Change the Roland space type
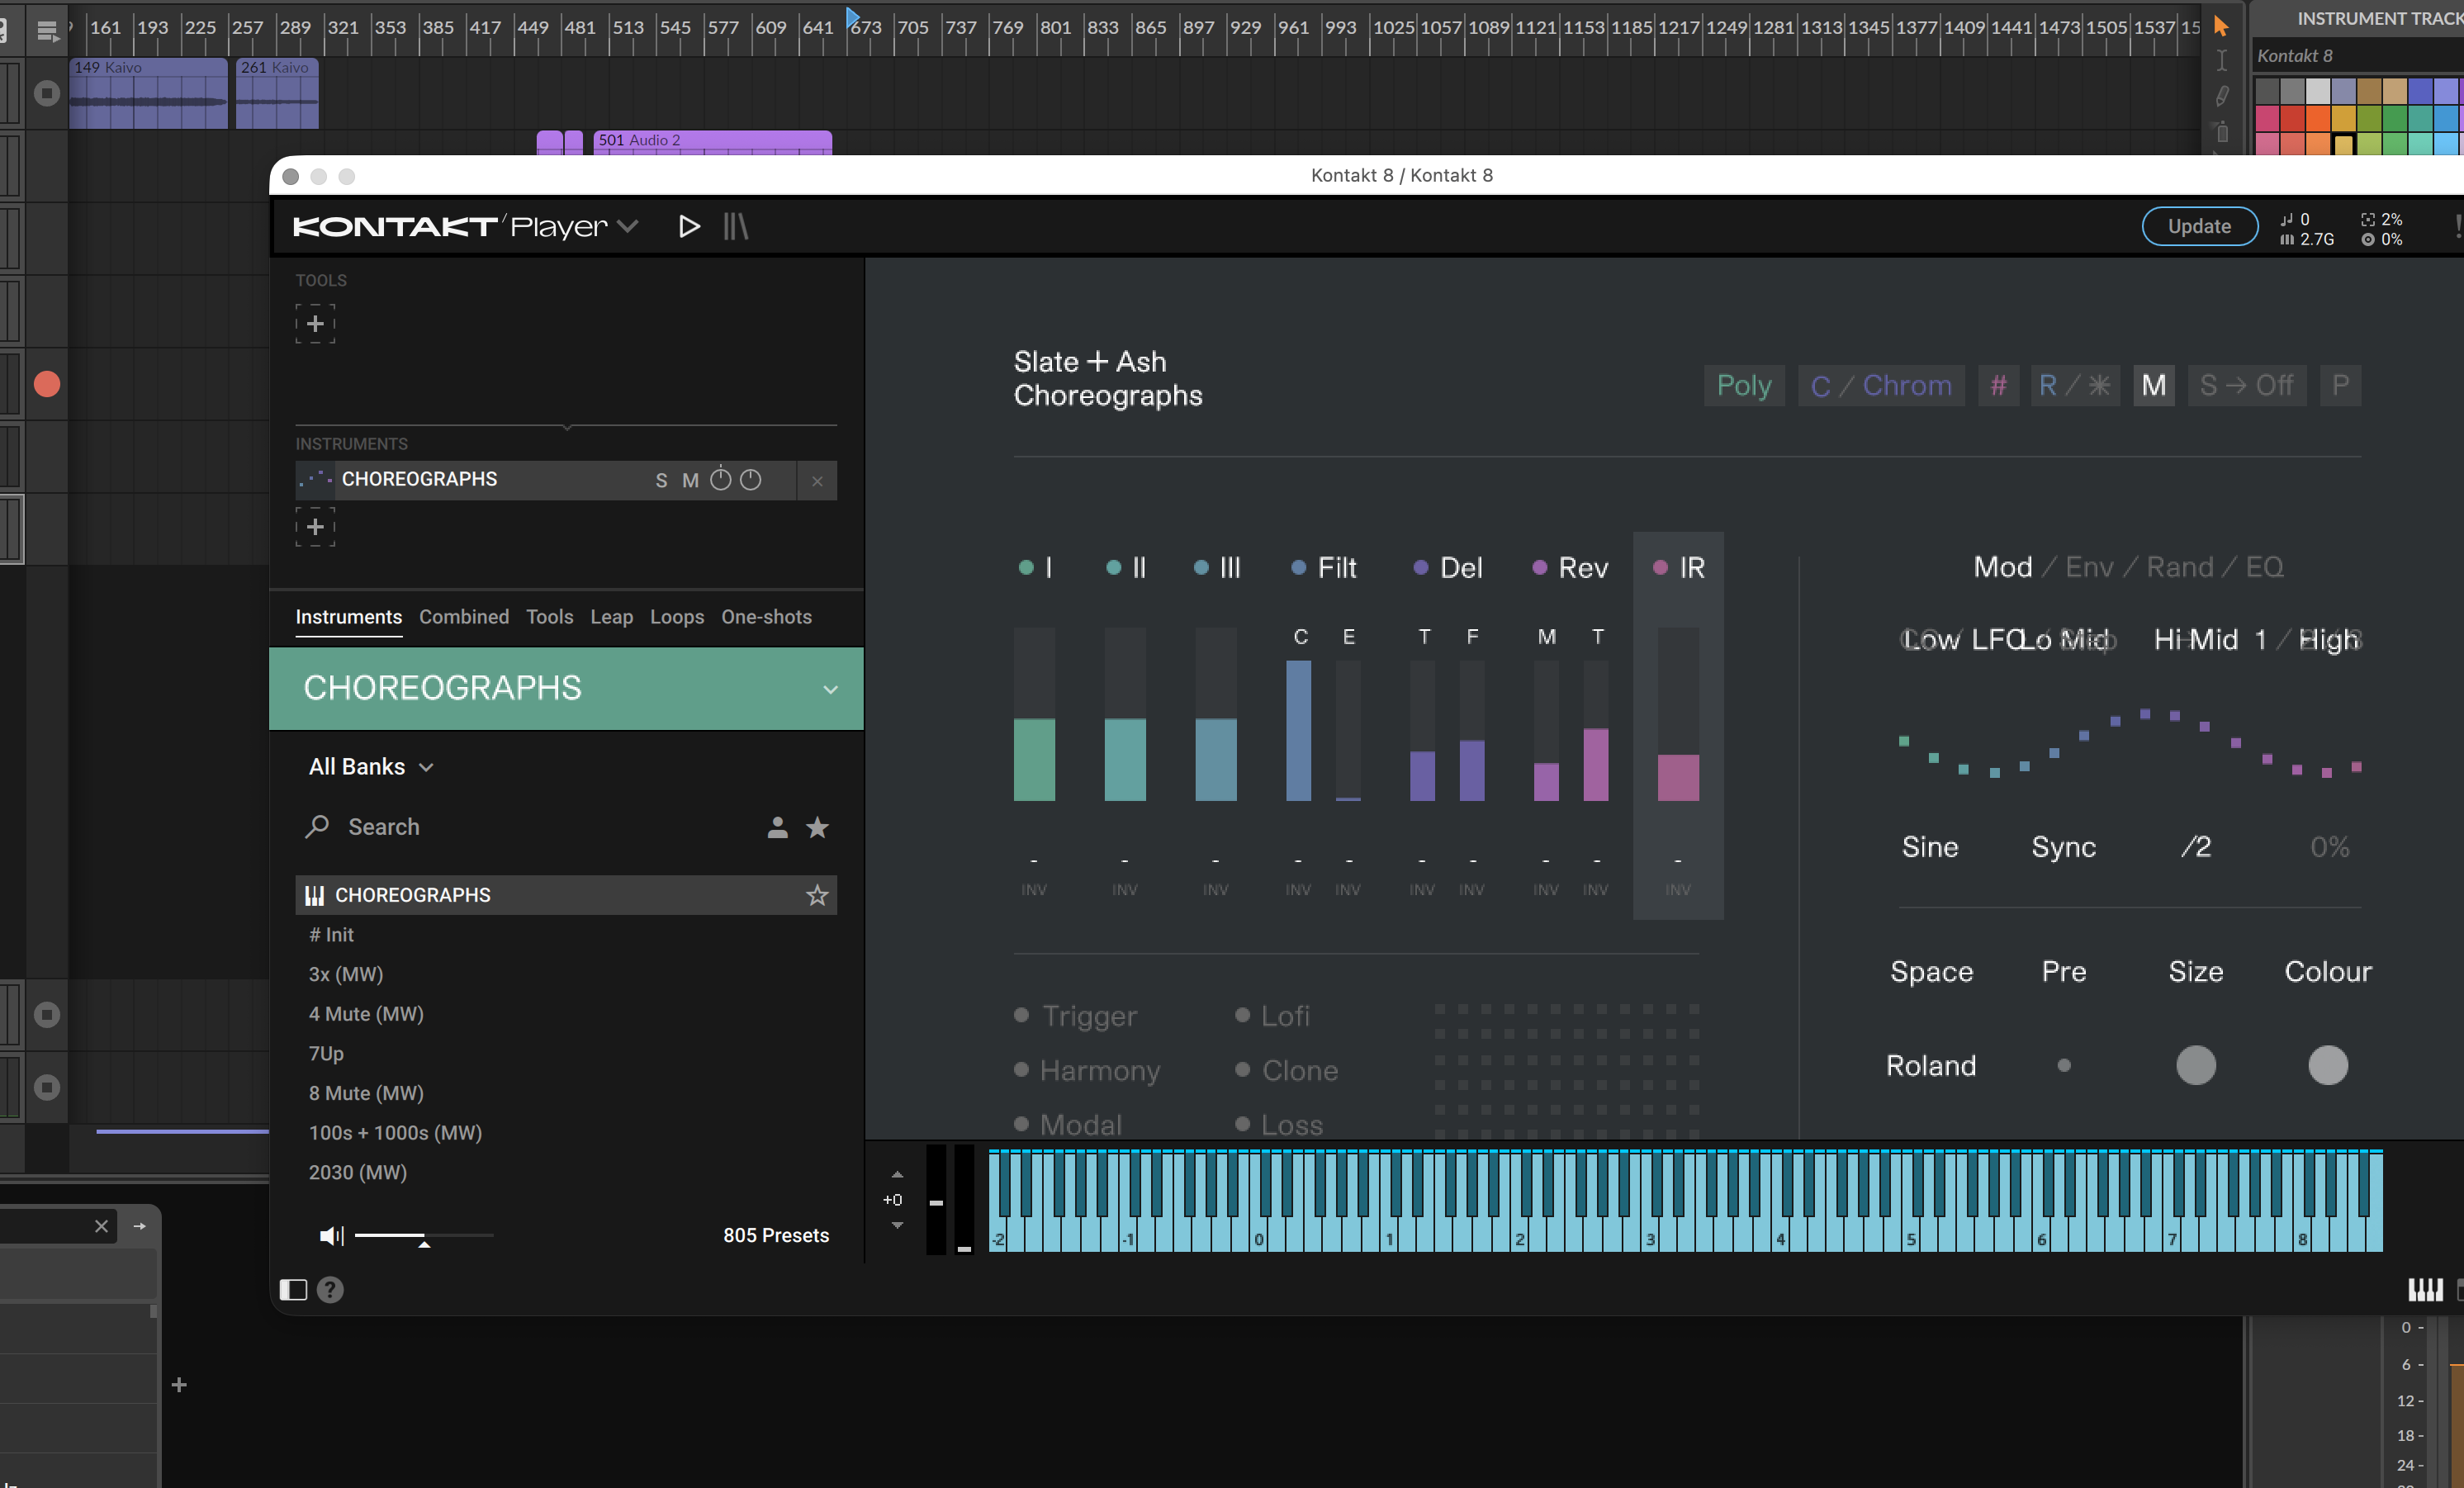This screenshot has height=1488, width=2464. 1930,1065
